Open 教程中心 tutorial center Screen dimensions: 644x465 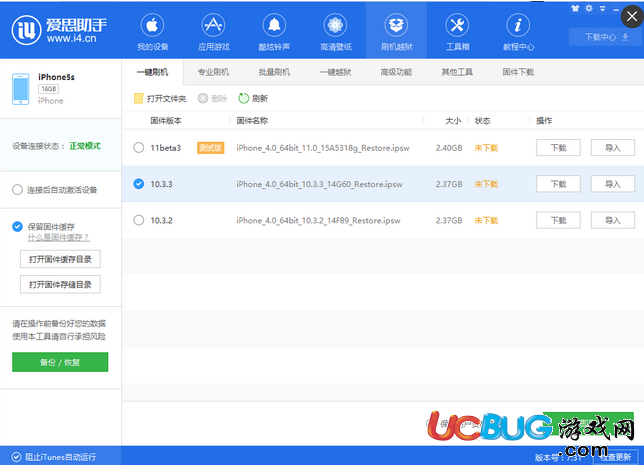tap(518, 32)
